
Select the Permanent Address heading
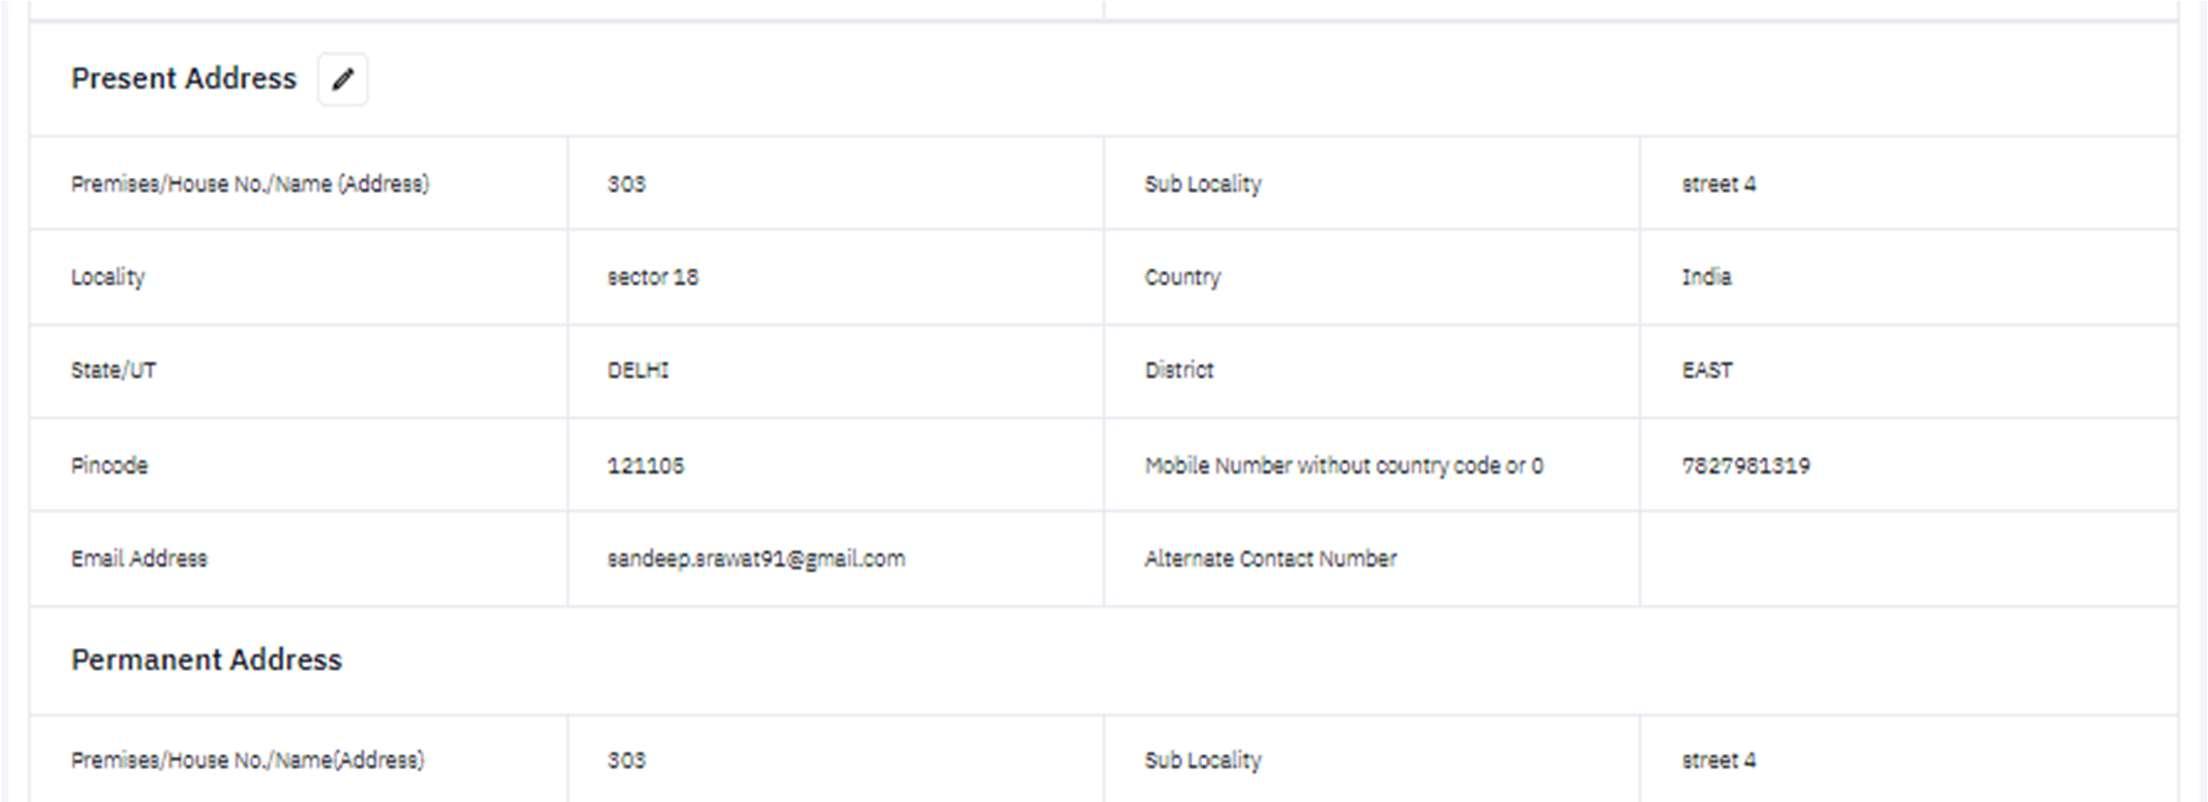tap(207, 660)
